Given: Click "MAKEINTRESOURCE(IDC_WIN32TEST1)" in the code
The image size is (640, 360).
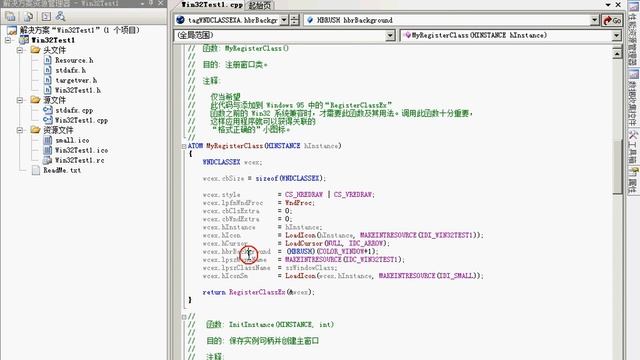Looking at the screenshot, I should click(342, 260).
